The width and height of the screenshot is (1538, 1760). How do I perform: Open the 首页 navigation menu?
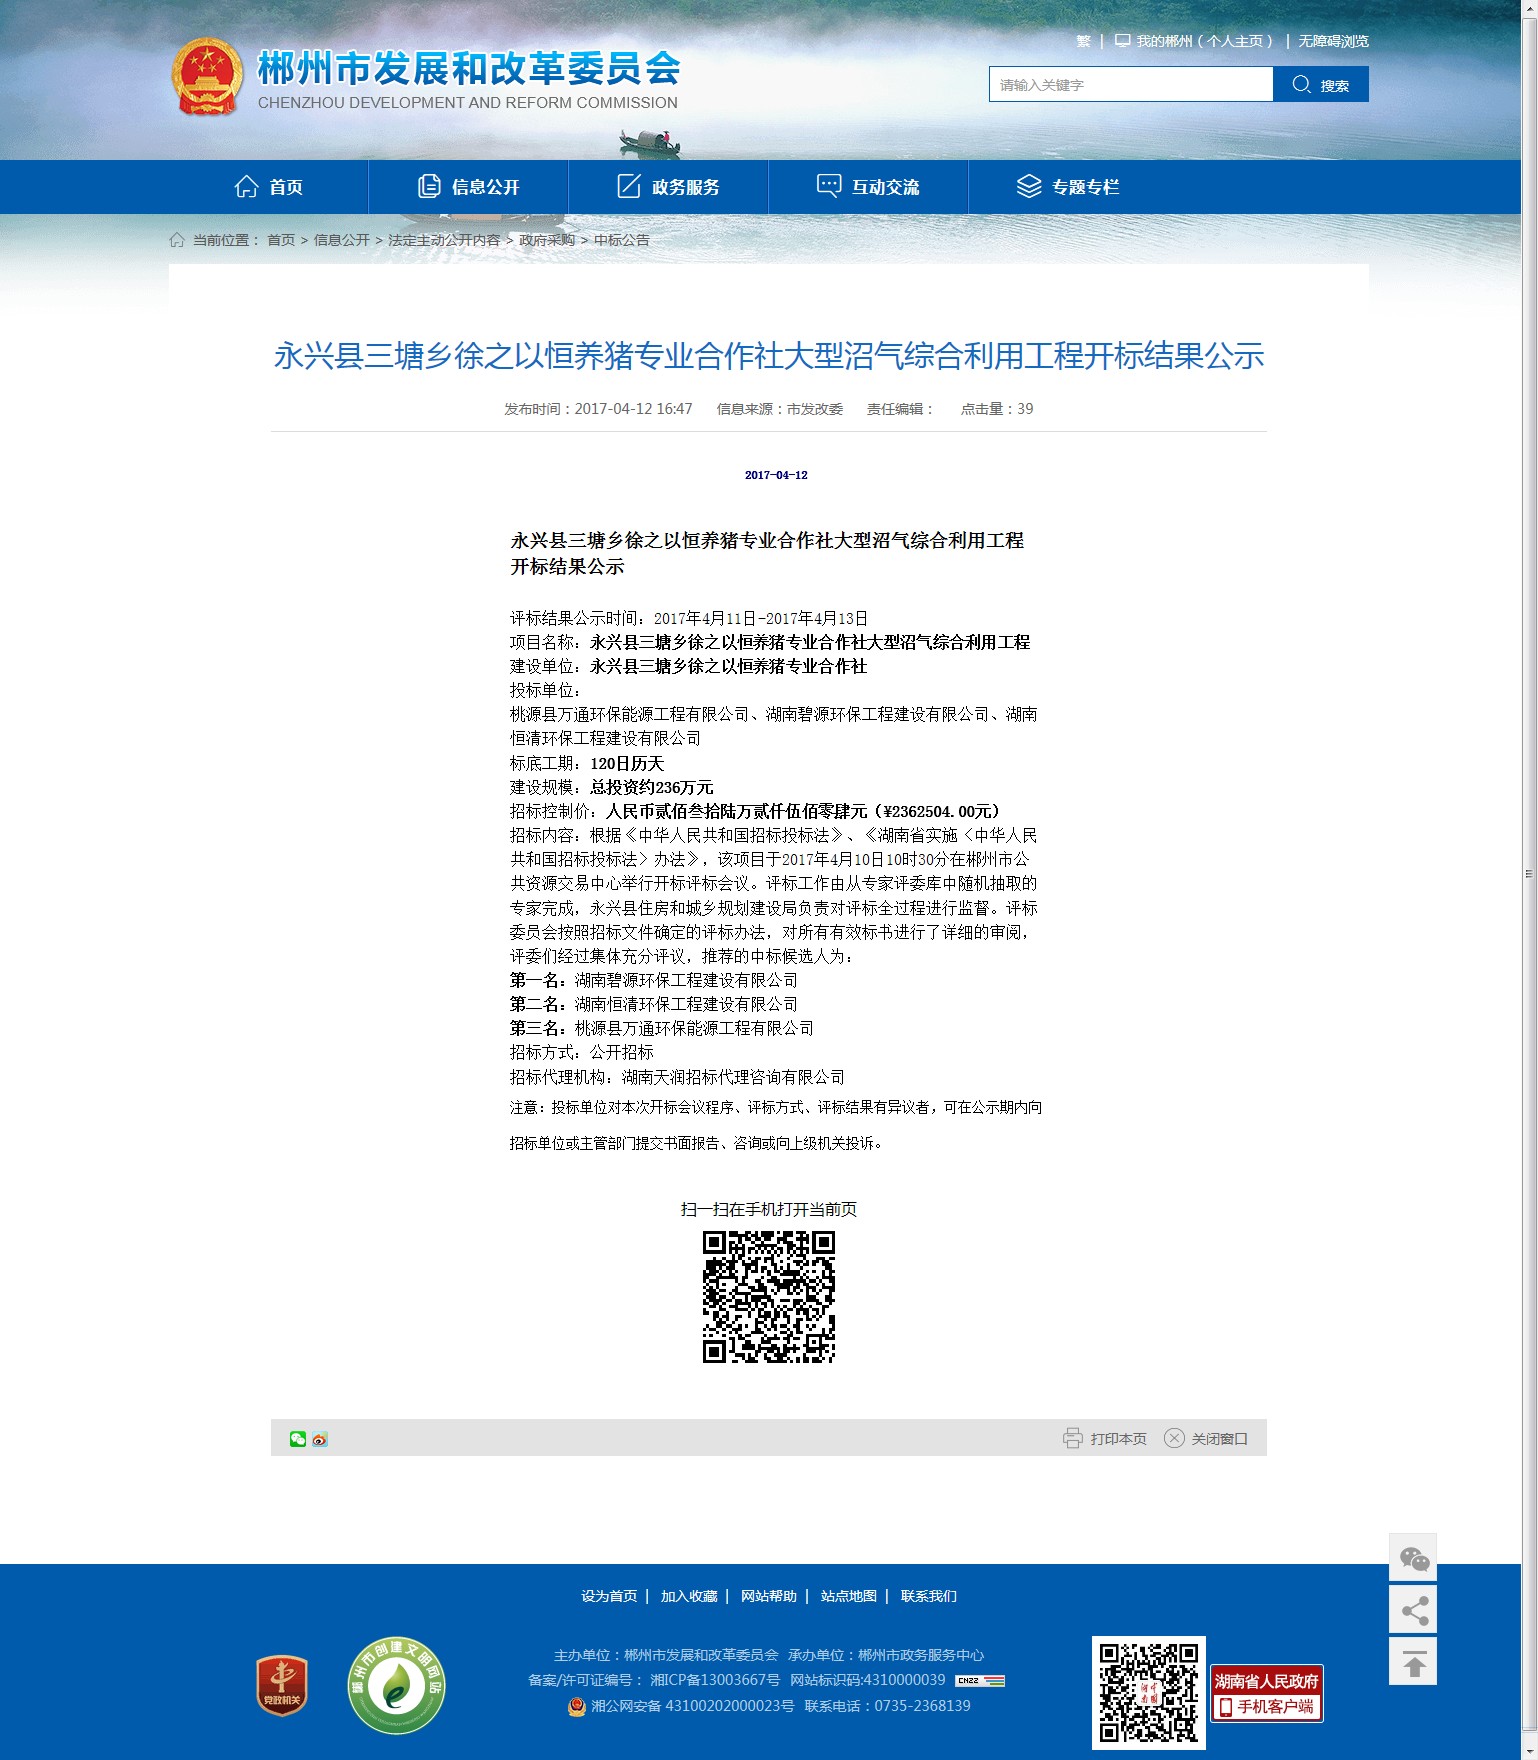coord(269,187)
